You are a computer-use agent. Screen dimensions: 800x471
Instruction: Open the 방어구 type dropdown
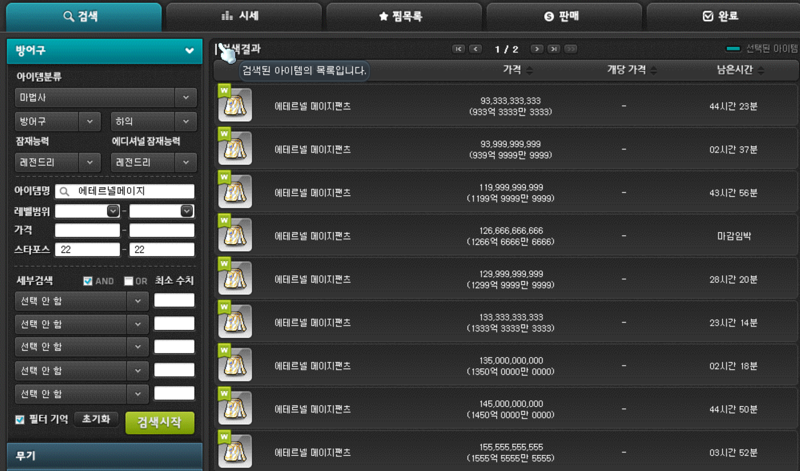57,121
